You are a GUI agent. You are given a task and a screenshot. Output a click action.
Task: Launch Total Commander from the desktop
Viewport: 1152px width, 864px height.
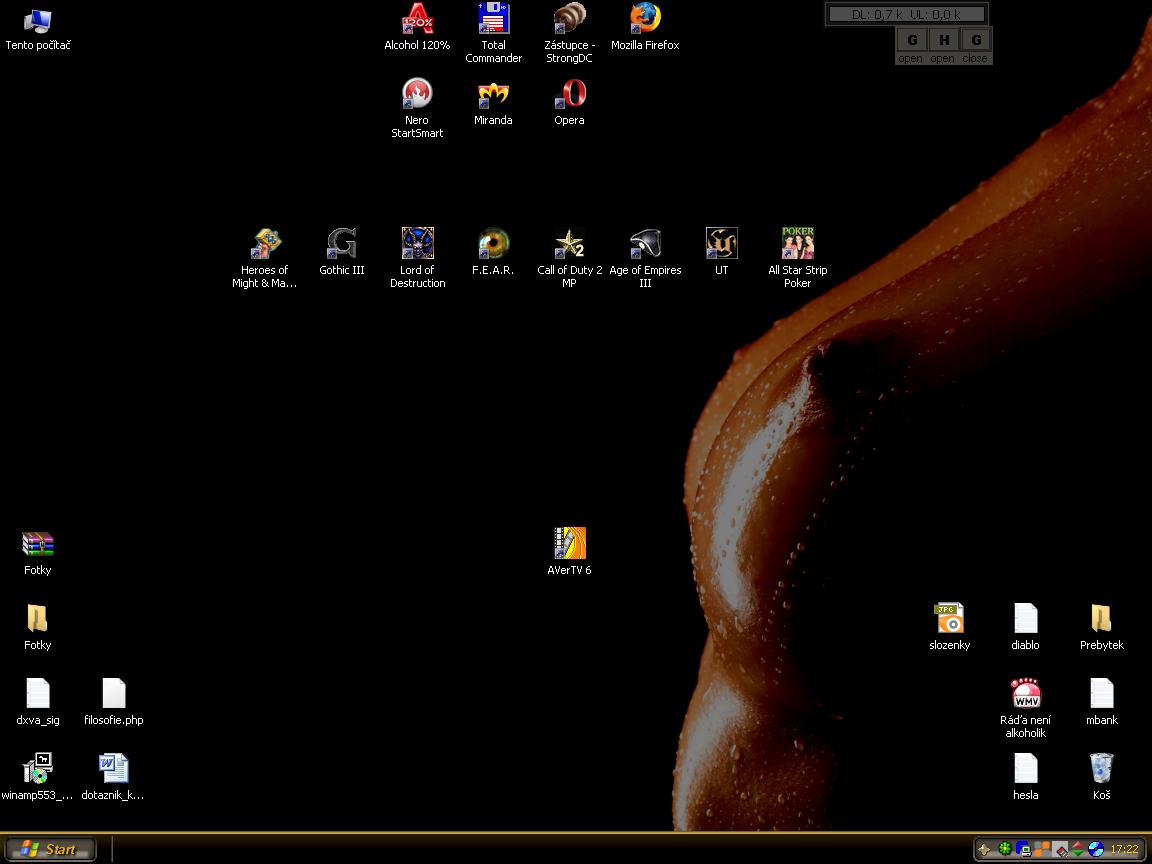point(493,20)
